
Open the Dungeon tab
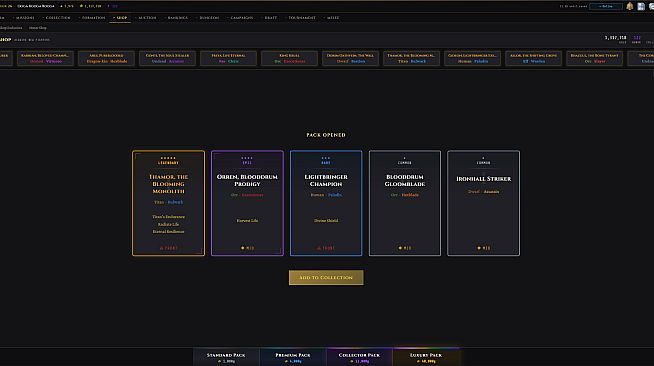coord(208,18)
